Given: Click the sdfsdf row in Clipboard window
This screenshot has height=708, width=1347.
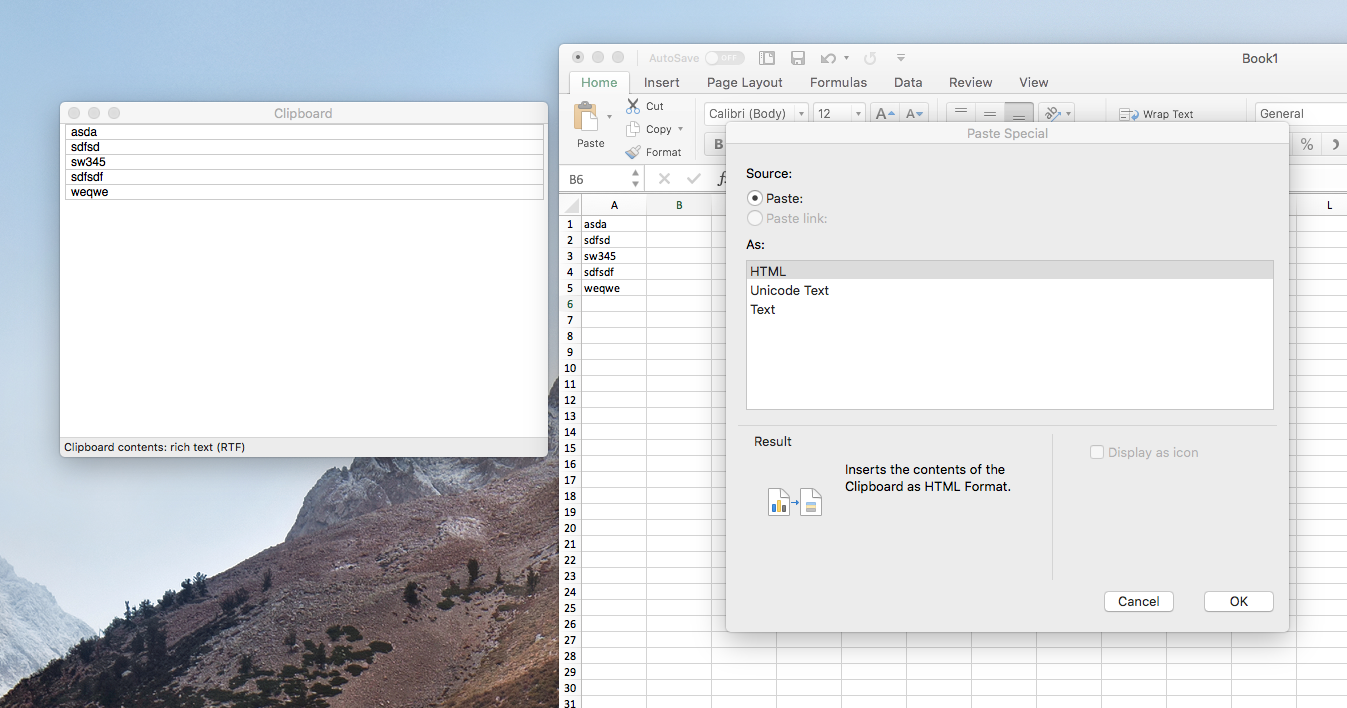Looking at the screenshot, I should [304, 177].
